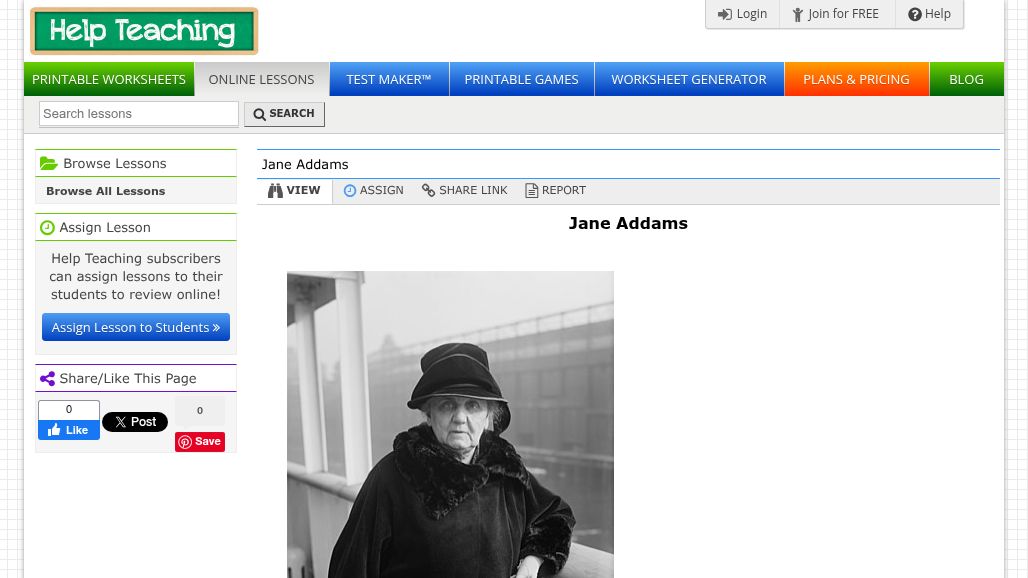Click Share Link option

tap(464, 190)
